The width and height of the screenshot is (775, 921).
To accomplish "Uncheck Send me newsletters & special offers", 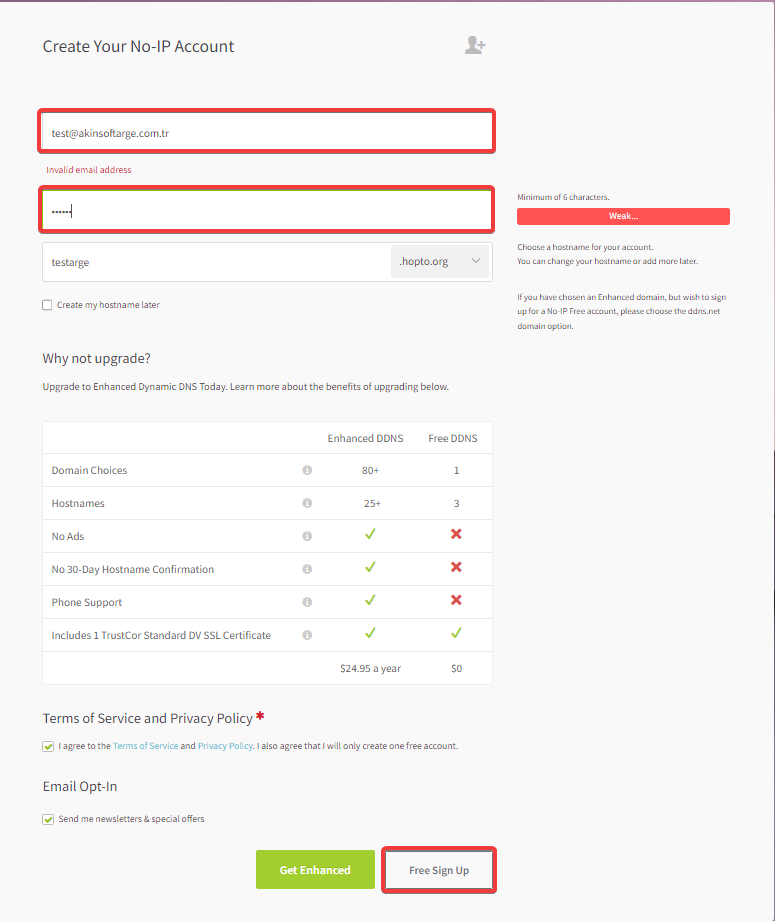I will [48, 819].
